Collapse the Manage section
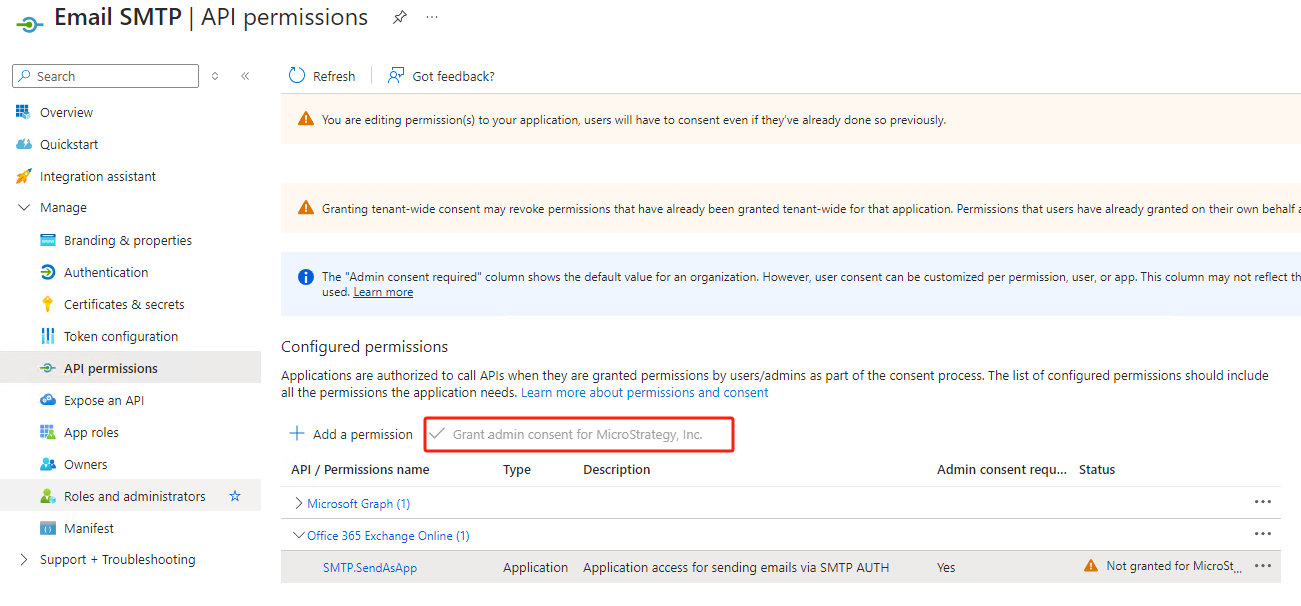Image resolution: width=1301 pixels, height=606 pixels. pyautogui.click(x=25, y=207)
